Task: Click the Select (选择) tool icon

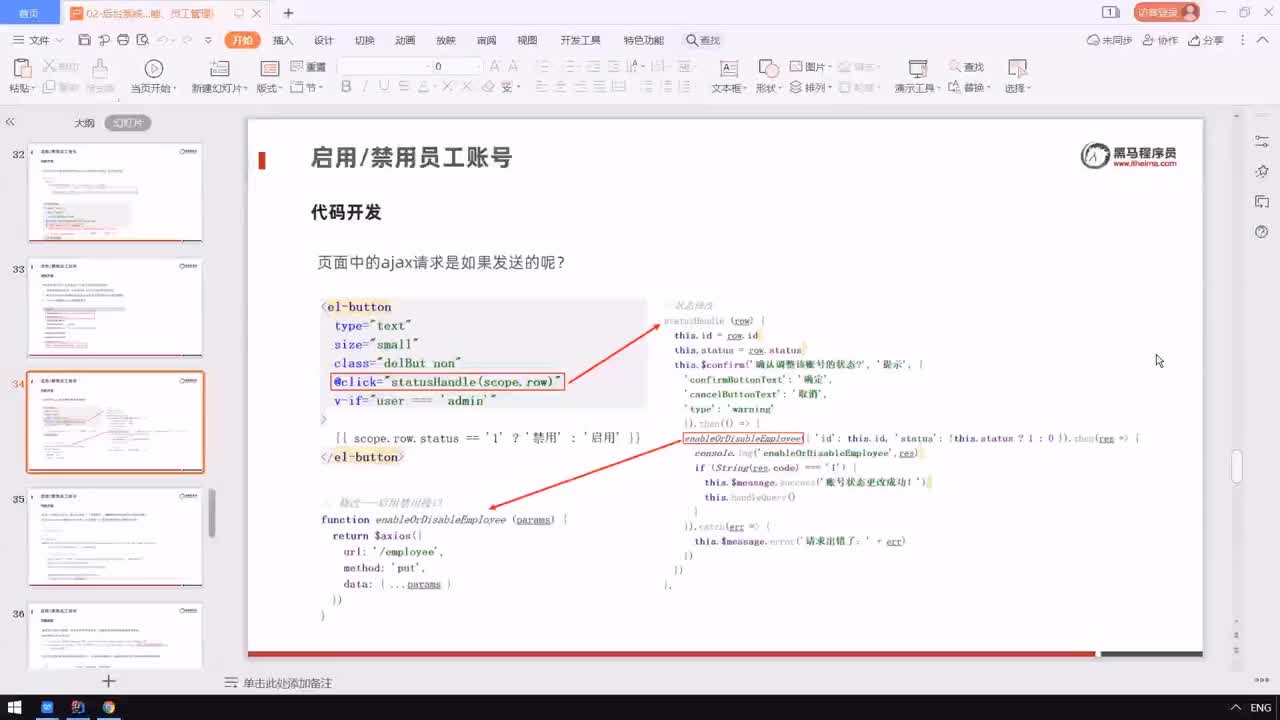Action: tap(1017, 69)
